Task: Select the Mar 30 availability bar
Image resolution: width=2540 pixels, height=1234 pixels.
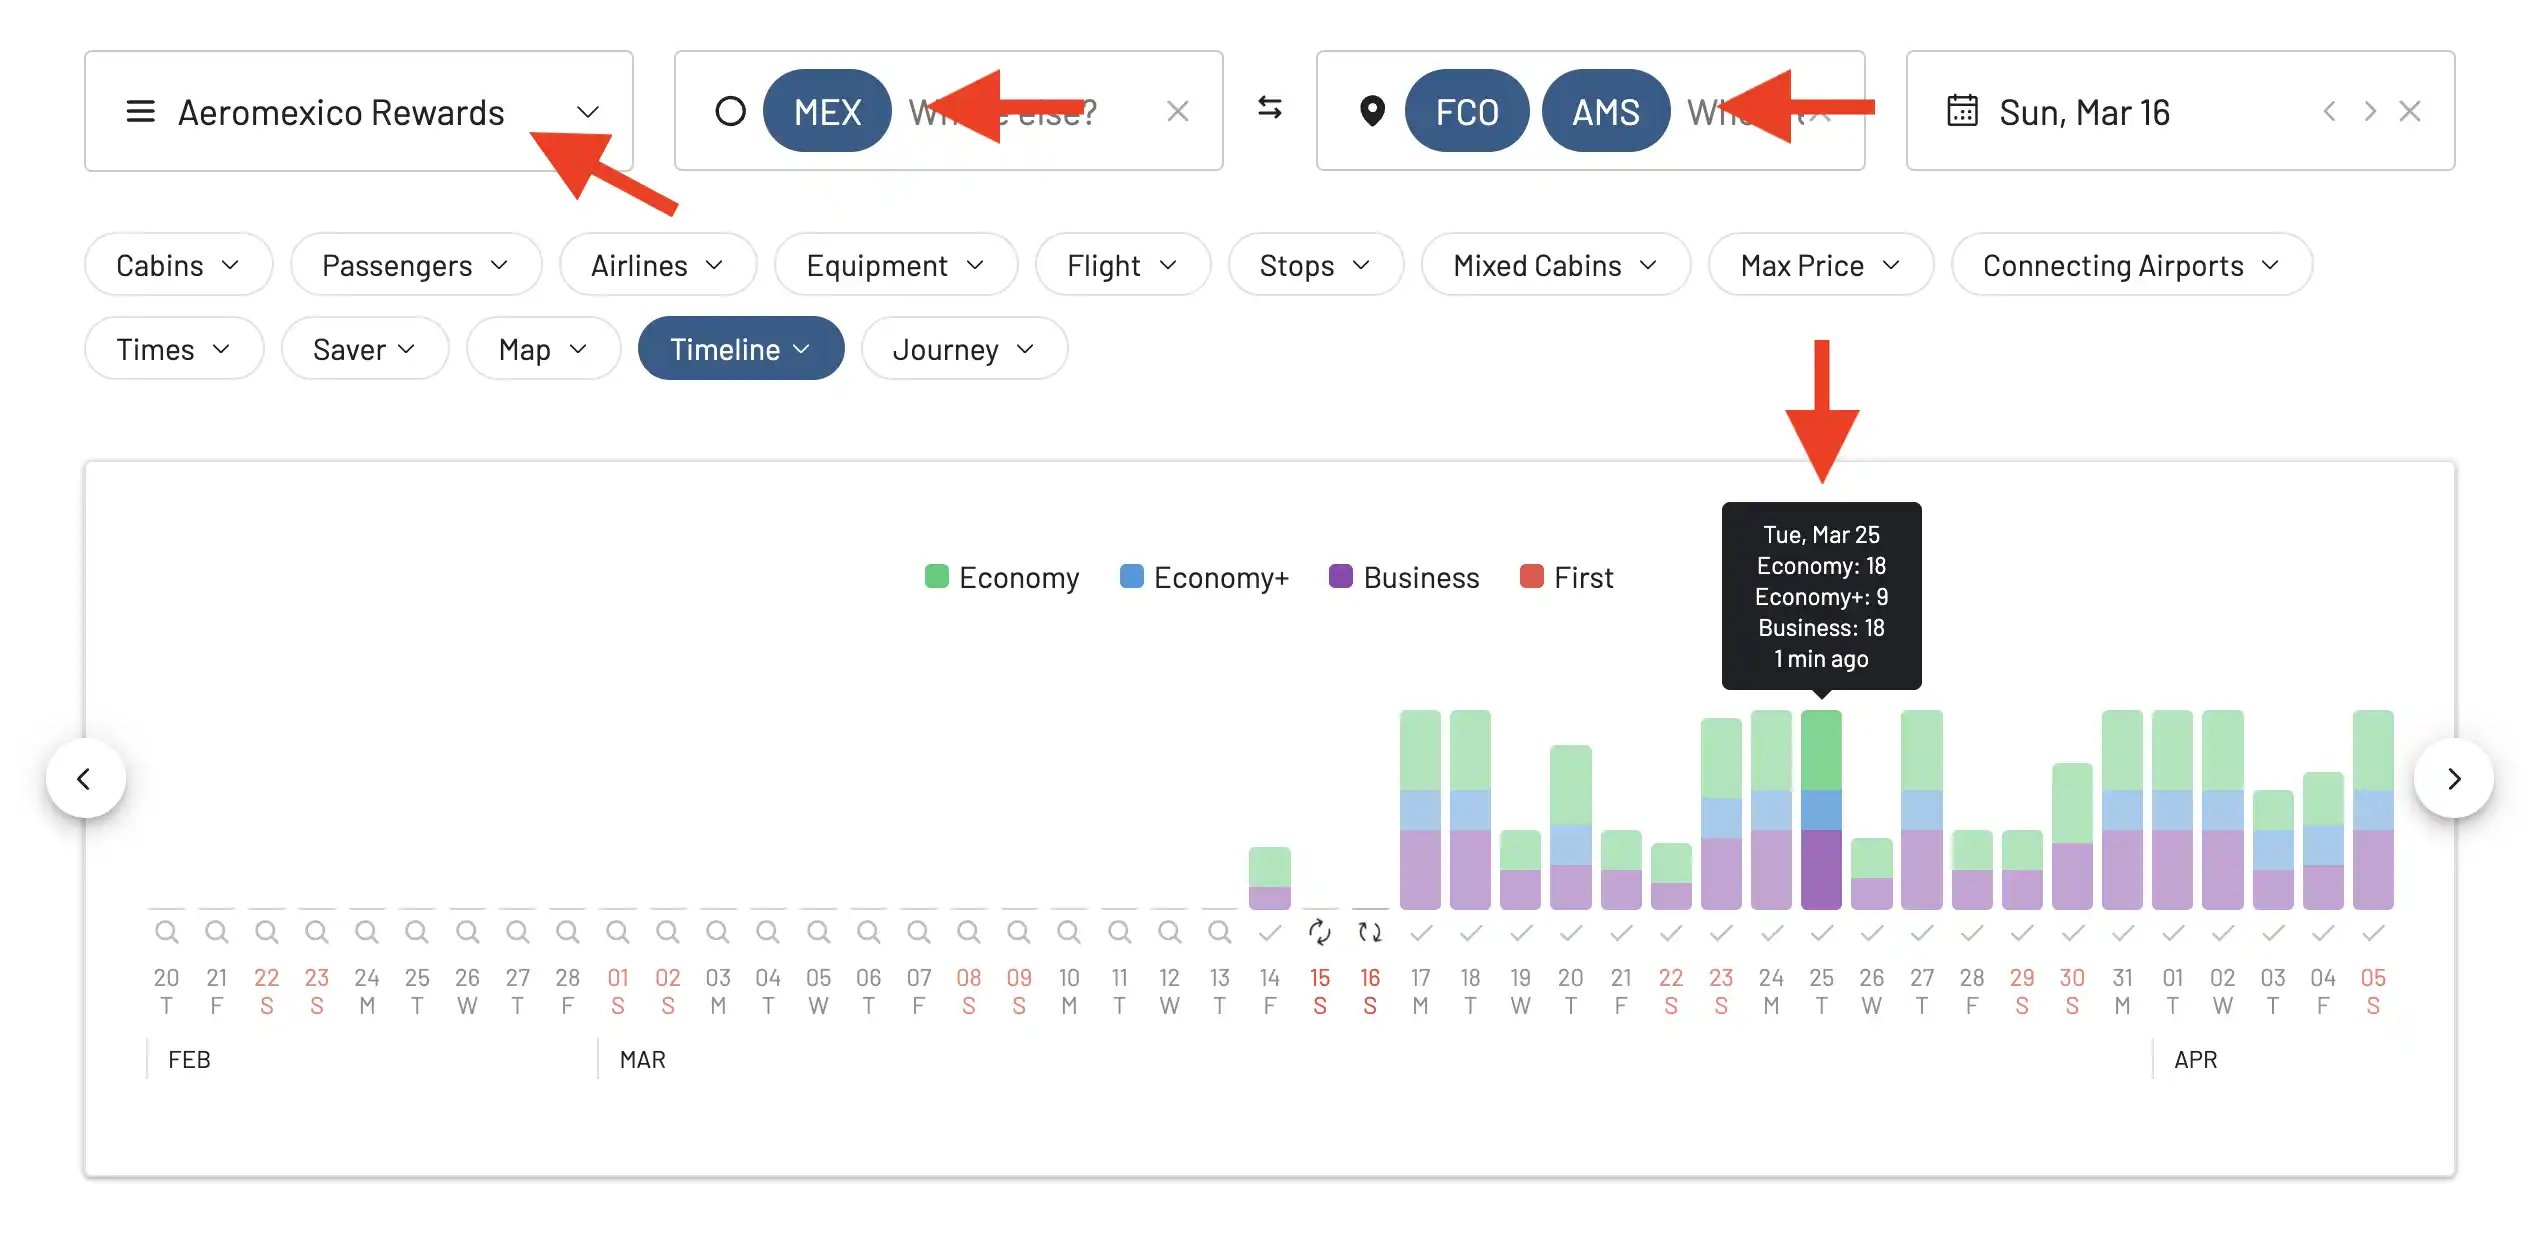Action: [2072, 837]
